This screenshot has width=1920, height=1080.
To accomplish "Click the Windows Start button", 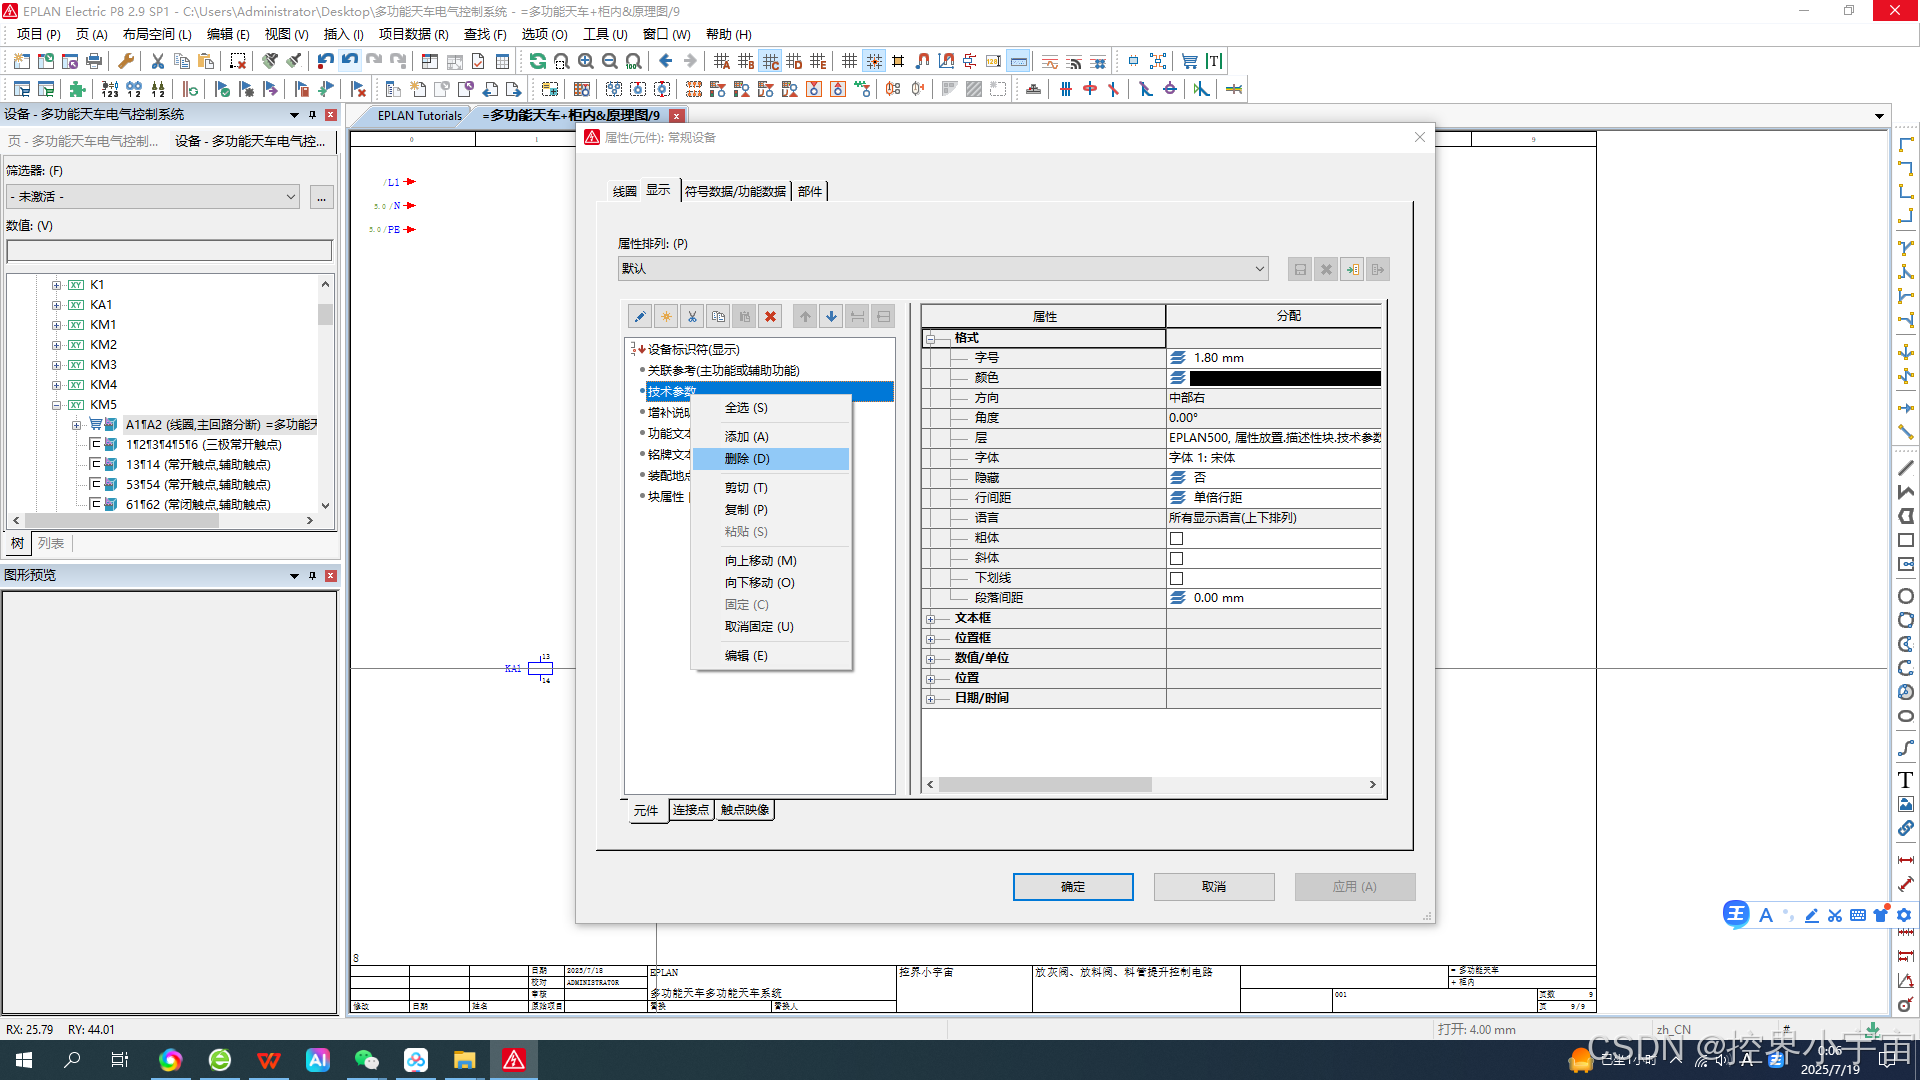I will click(x=24, y=1060).
